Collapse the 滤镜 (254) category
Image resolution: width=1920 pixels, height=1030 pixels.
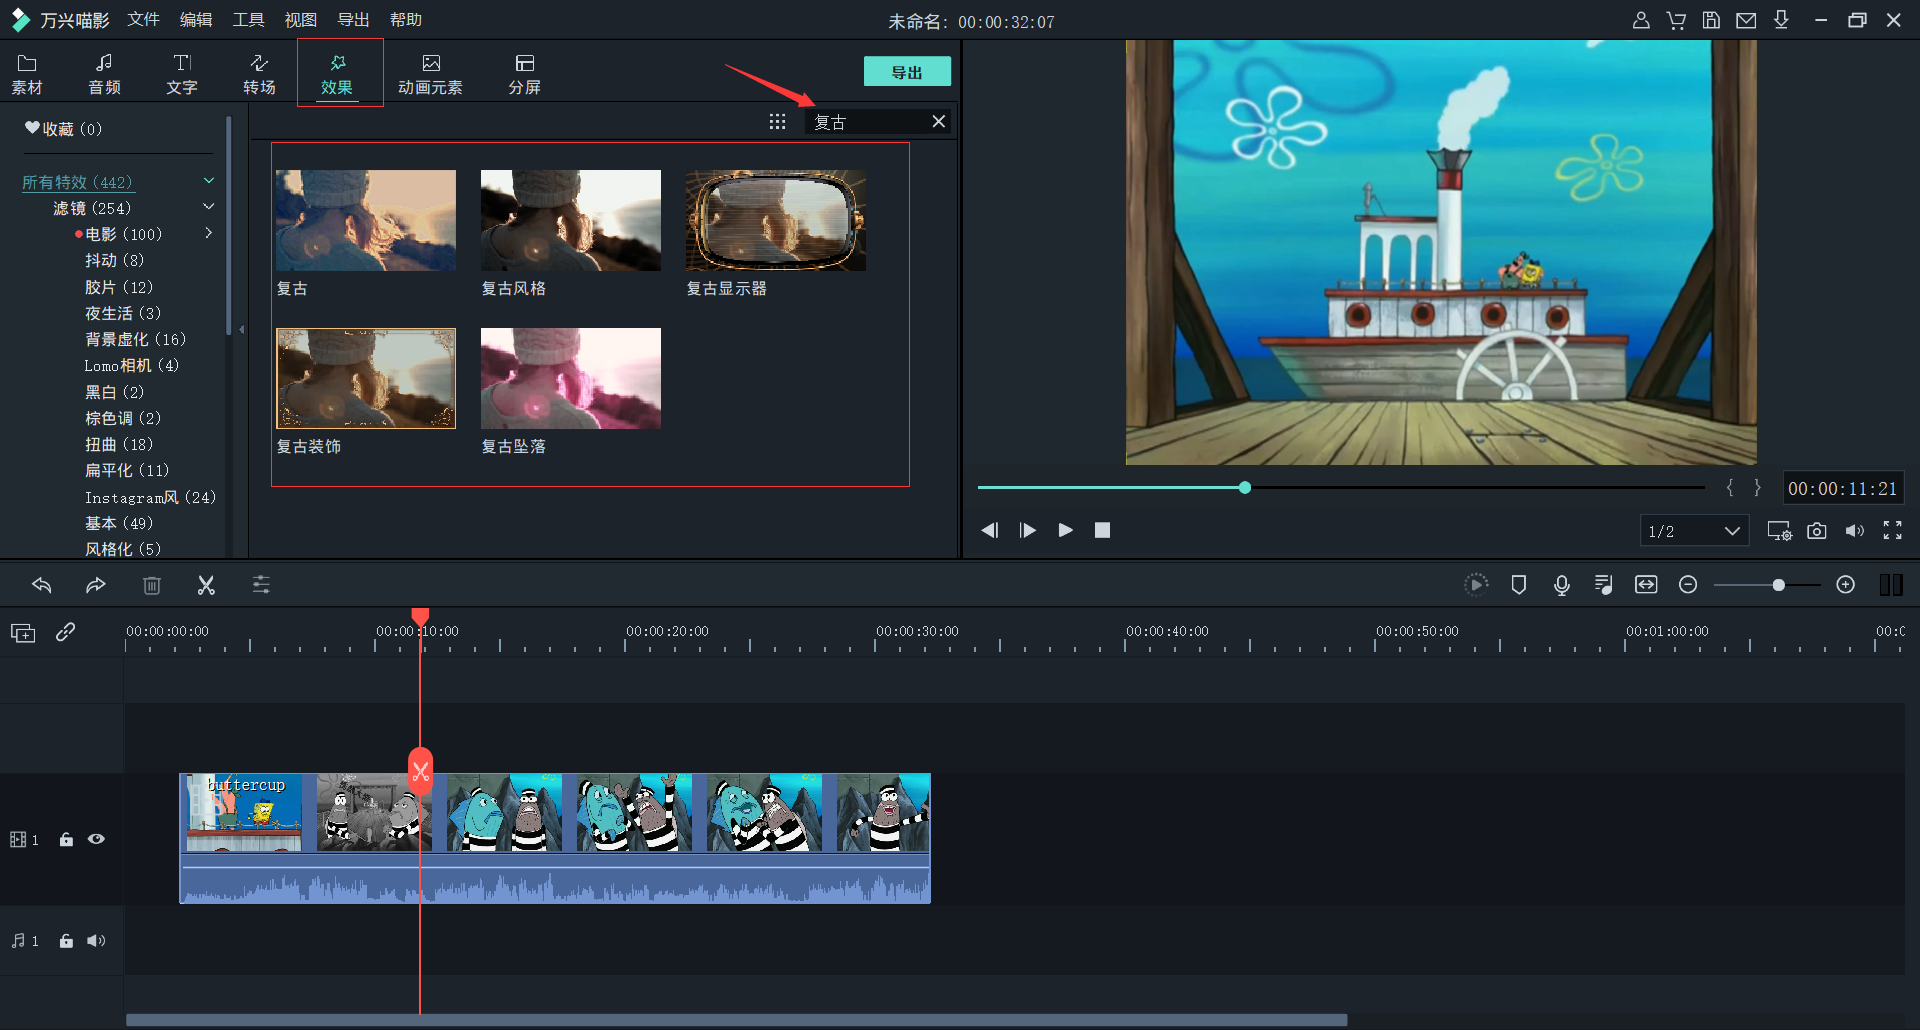tap(209, 208)
